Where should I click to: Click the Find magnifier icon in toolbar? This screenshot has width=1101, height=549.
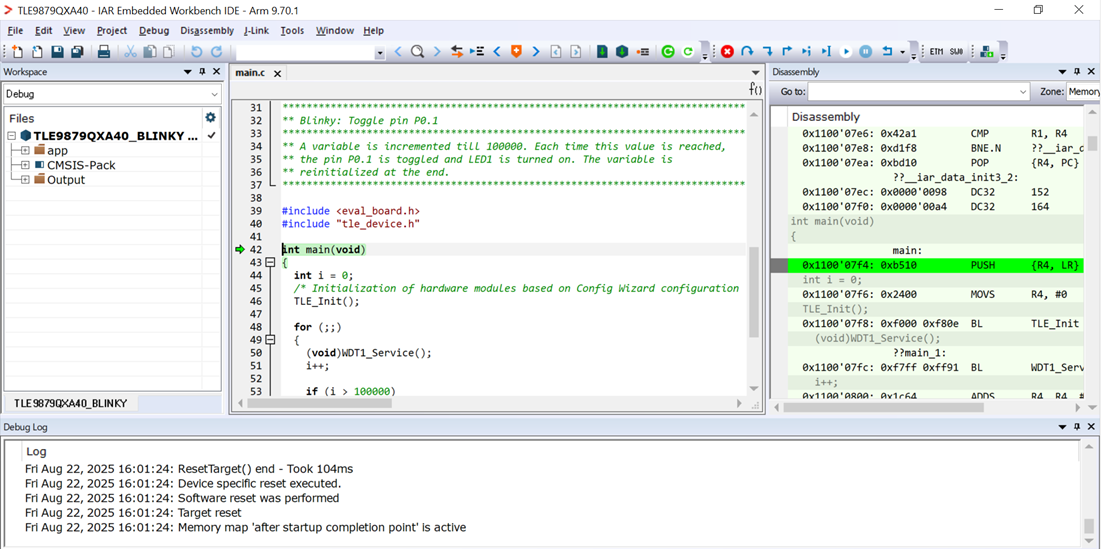417,52
